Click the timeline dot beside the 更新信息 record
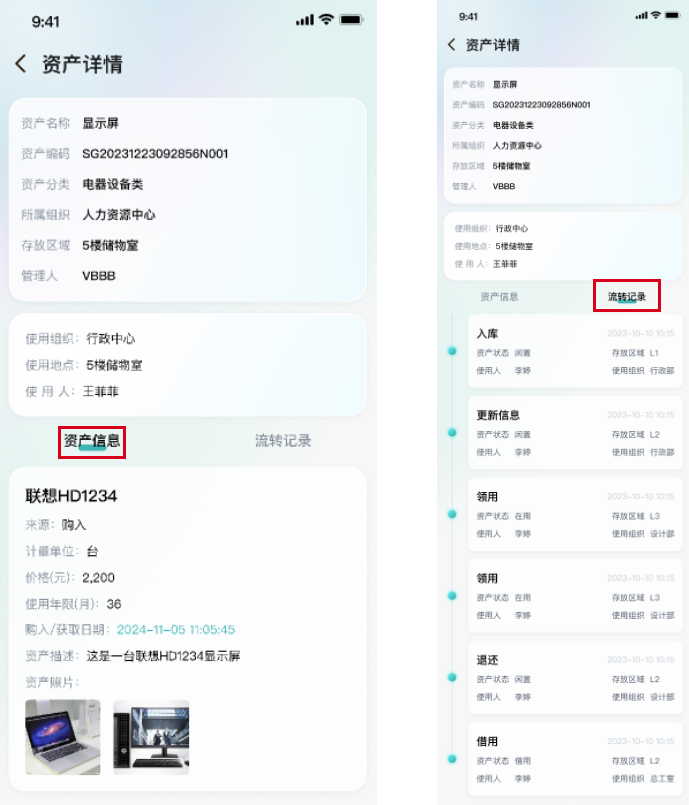This screenshot has height=805, width=689. point(452,432)
